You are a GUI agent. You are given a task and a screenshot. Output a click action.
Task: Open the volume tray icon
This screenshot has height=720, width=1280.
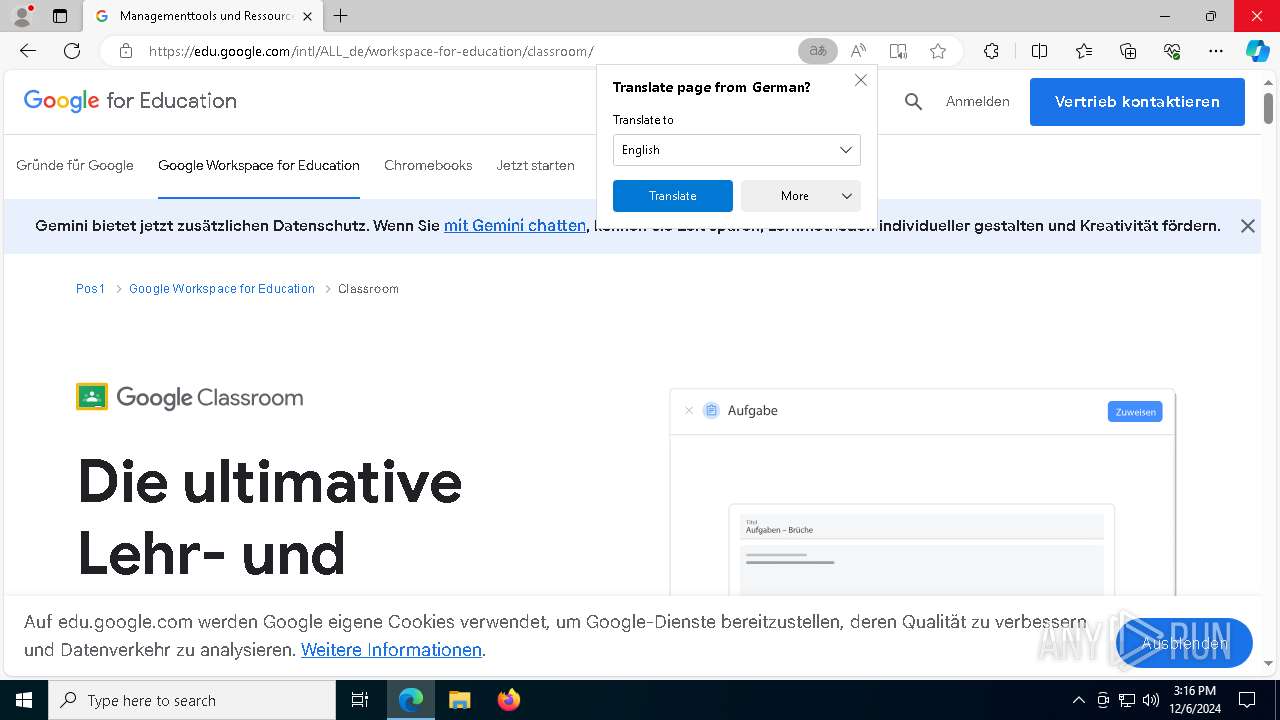(1150, 700)
